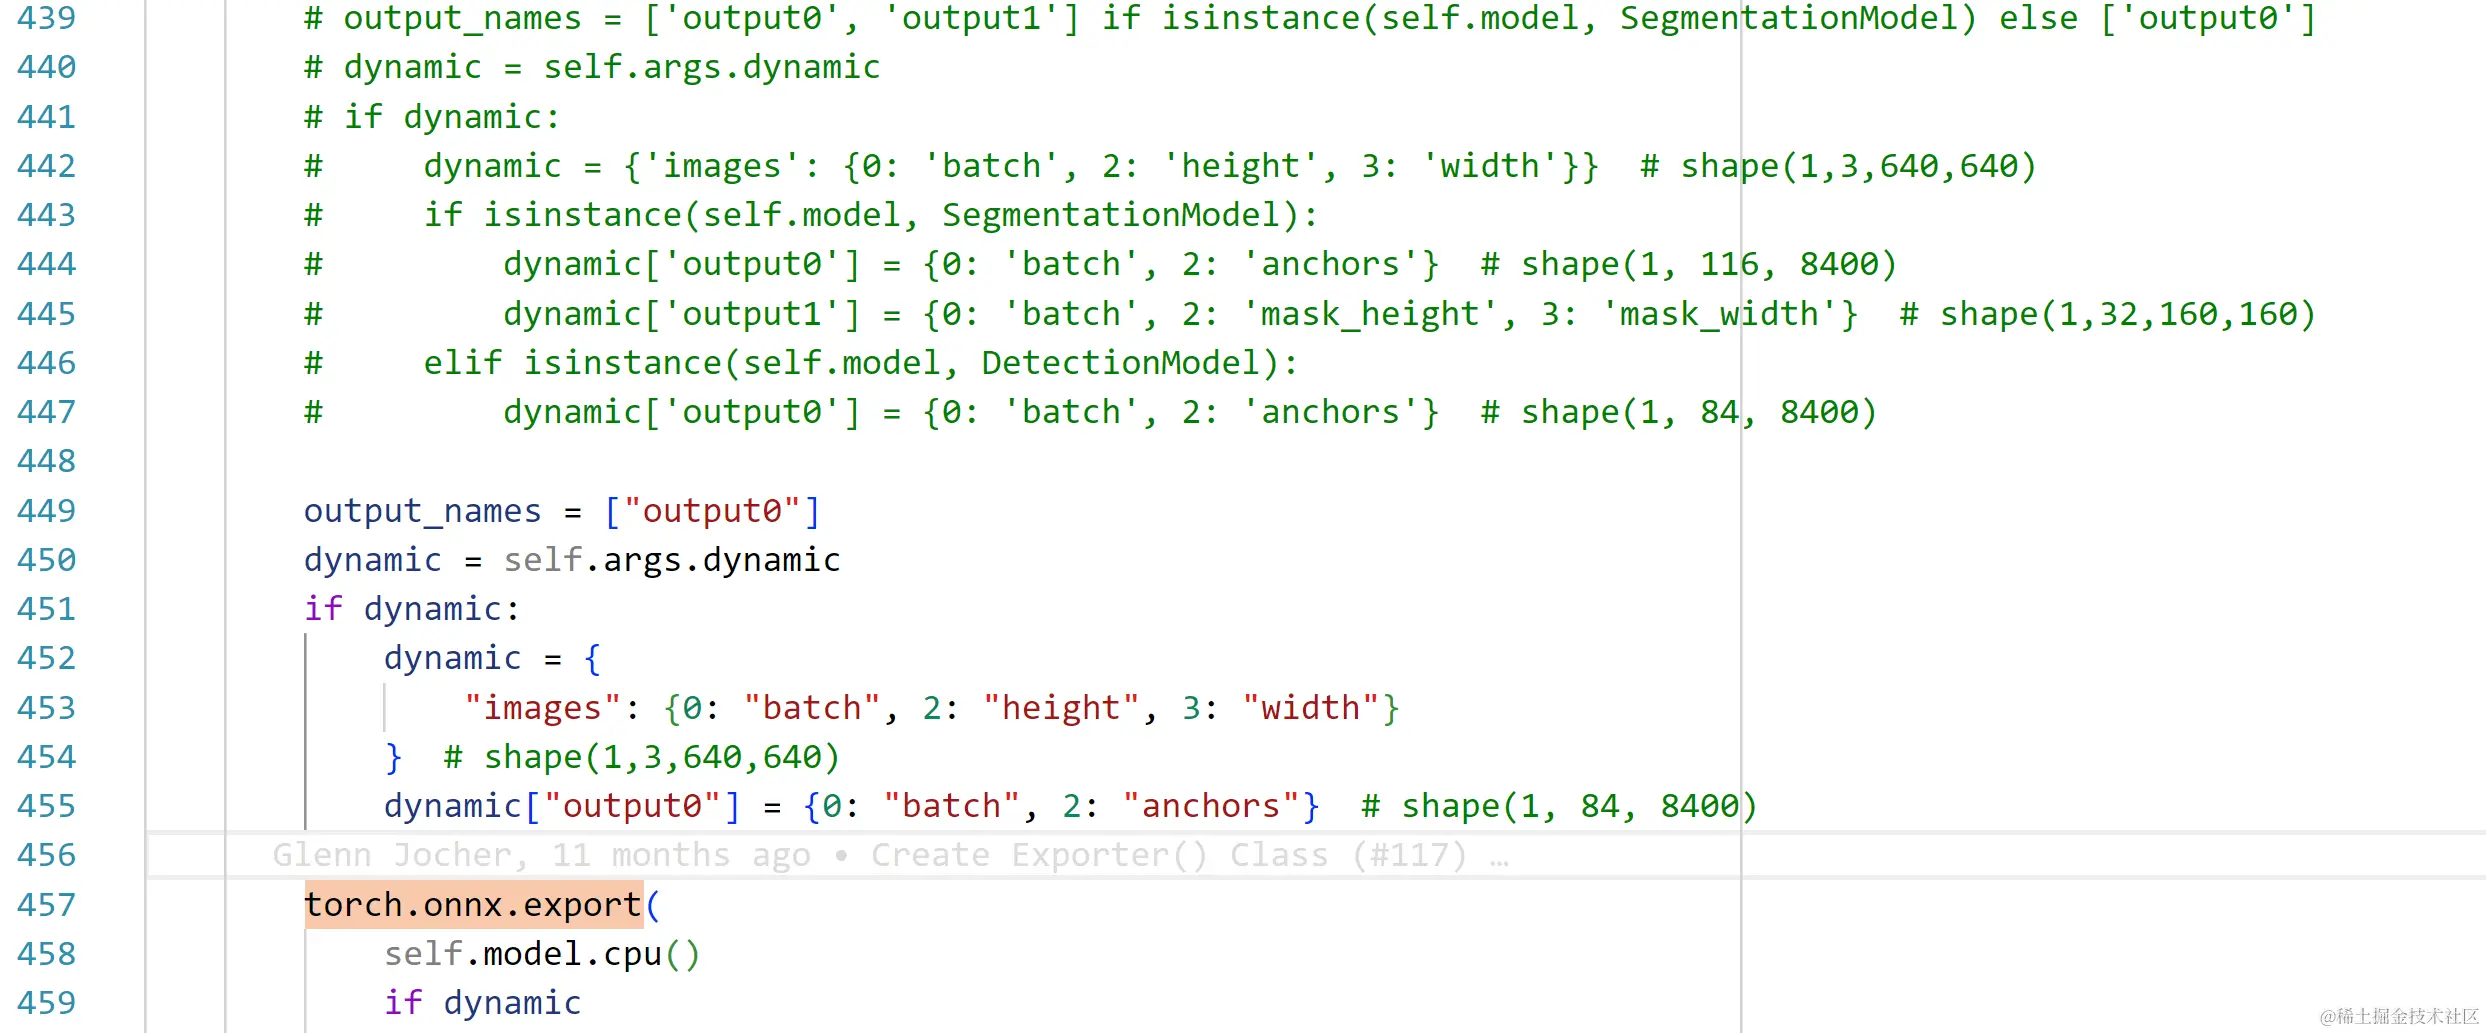Click the "width" string on line 453
Viewport: 2486px width, 1033px height.
pos(1311,708)
